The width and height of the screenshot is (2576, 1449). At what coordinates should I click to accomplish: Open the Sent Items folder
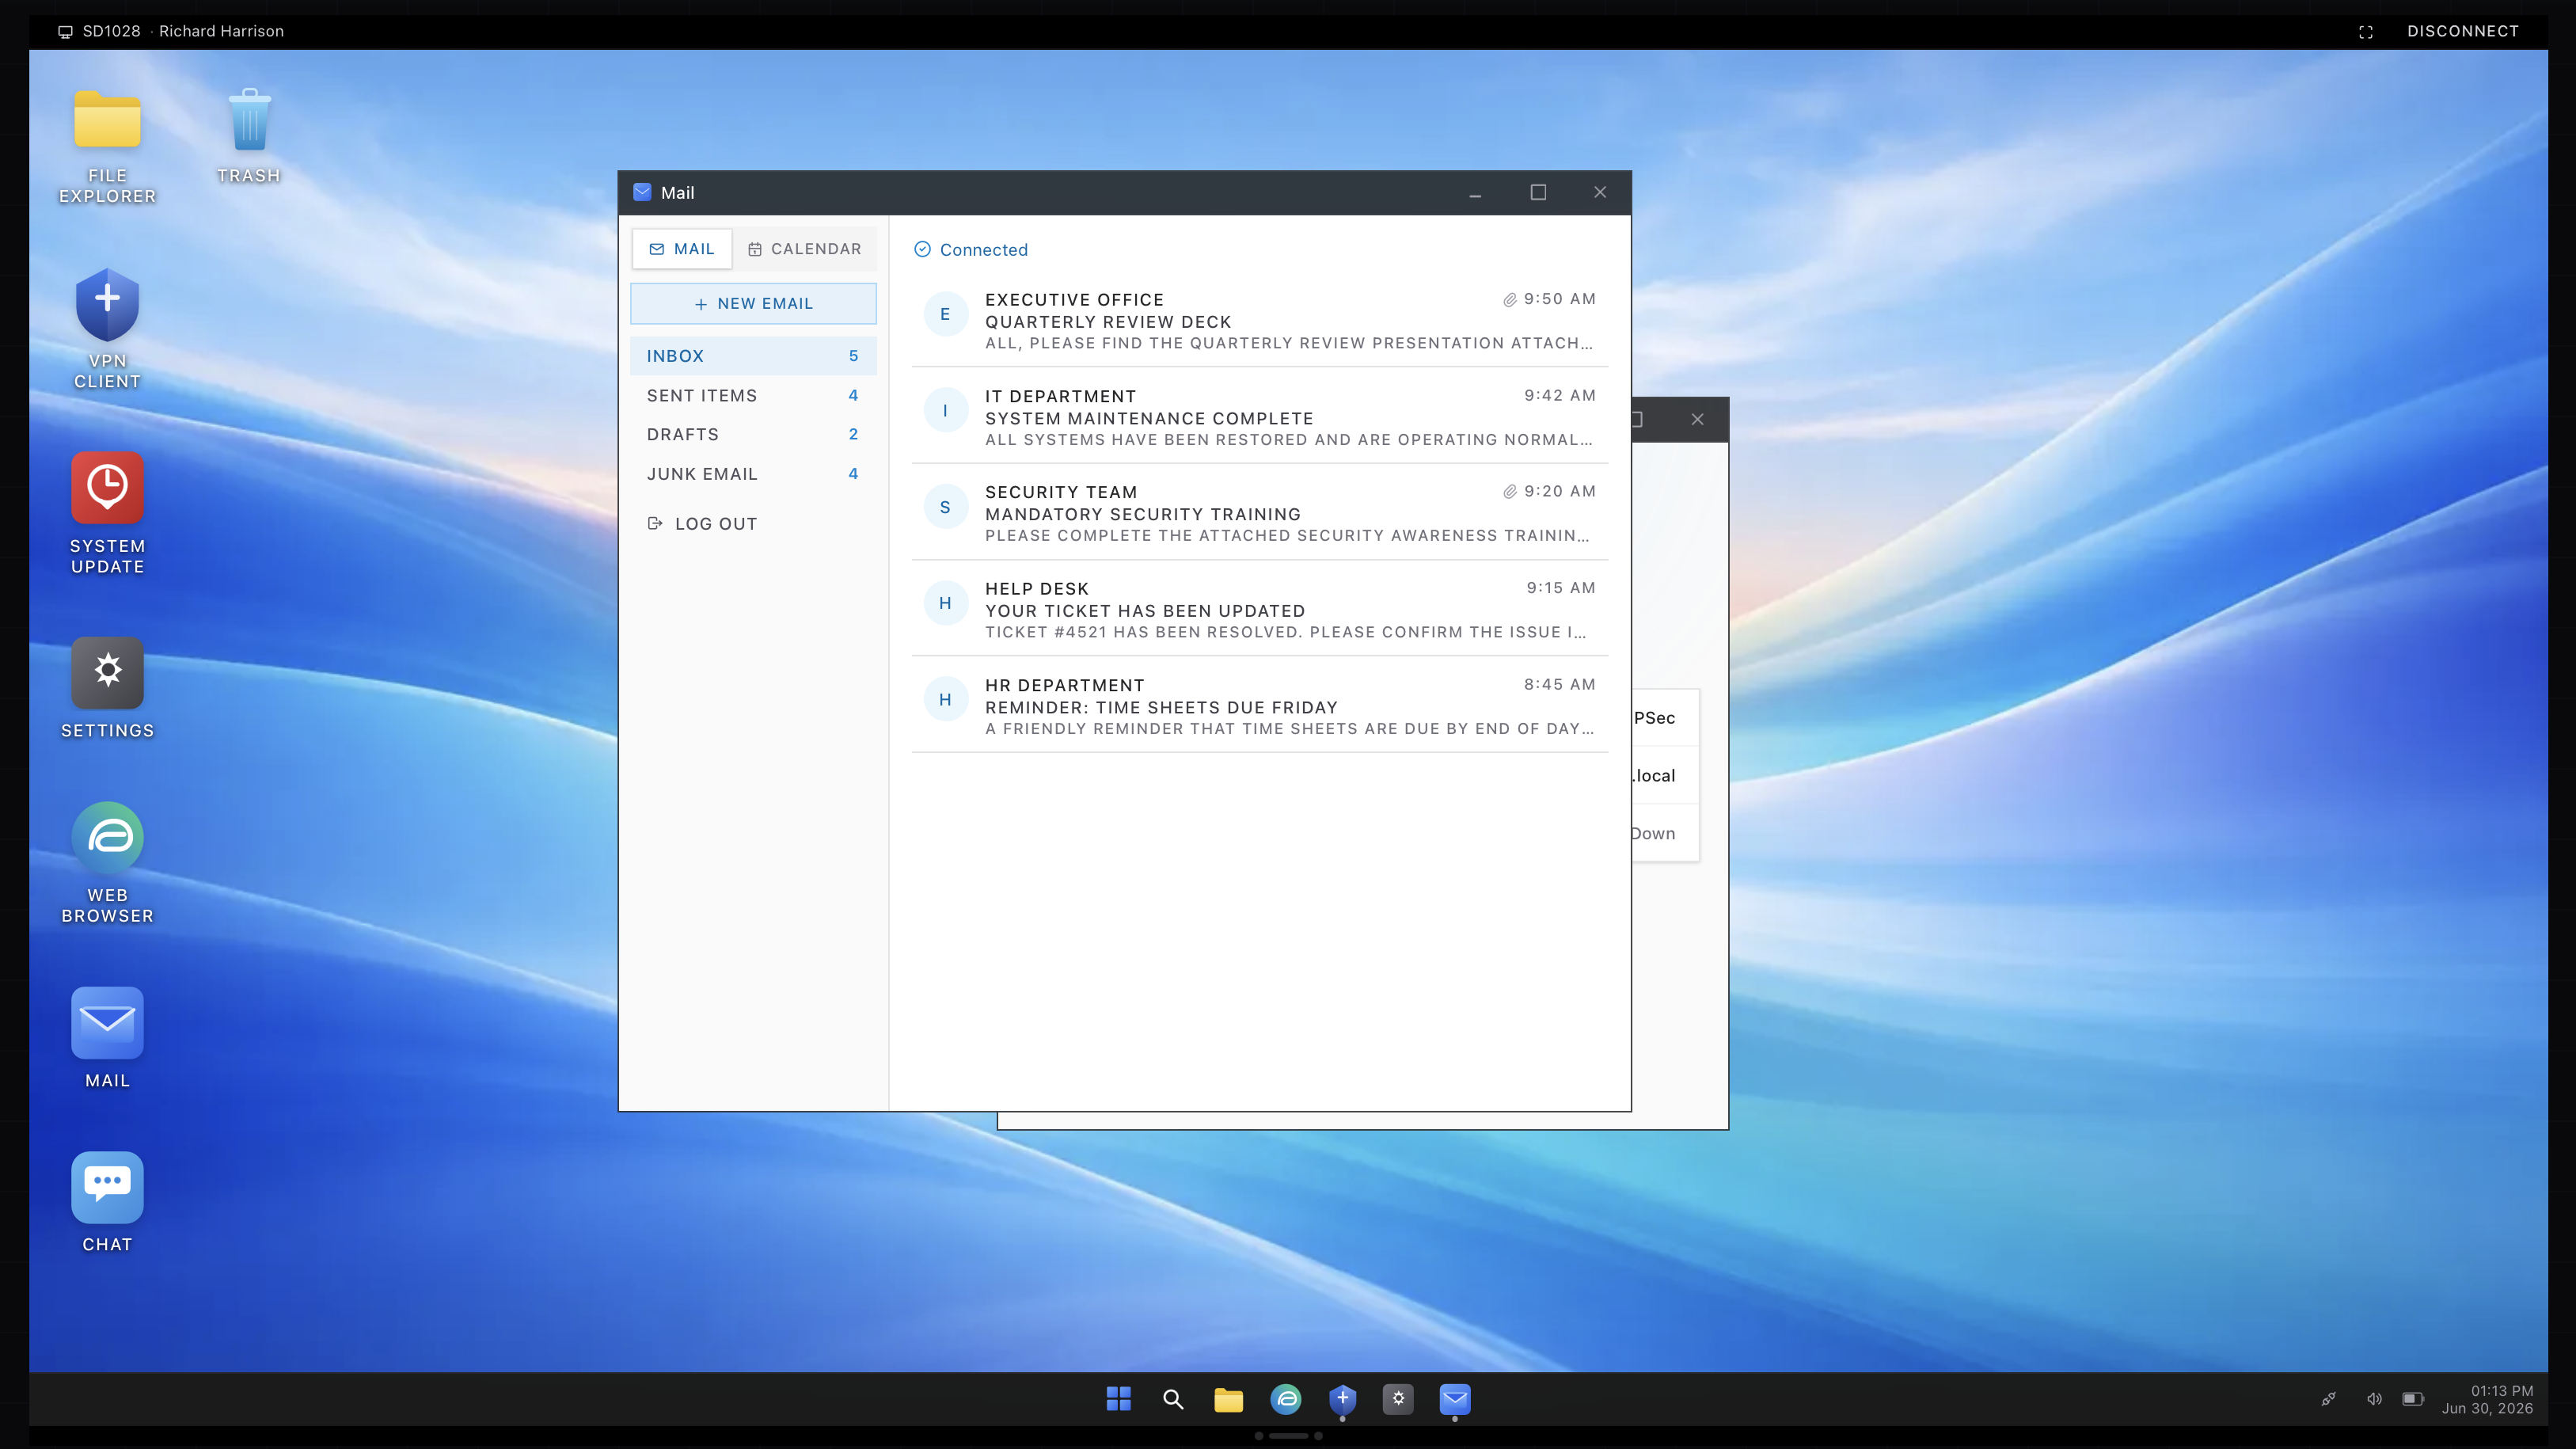(753, 395)
